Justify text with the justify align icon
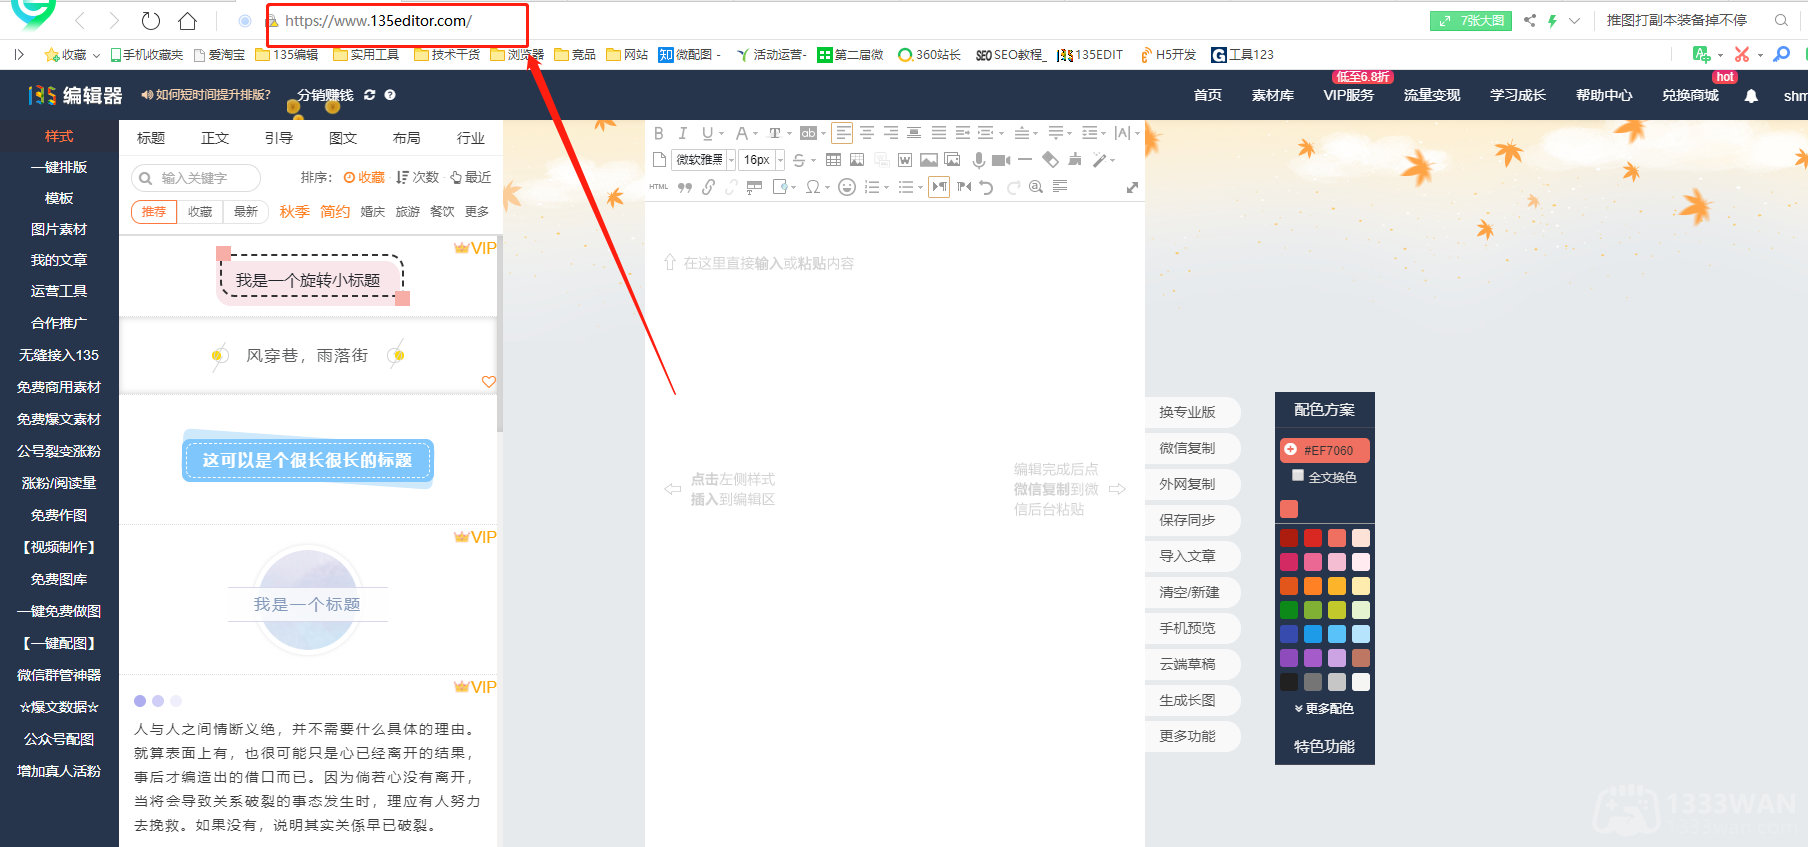The image size is (1808, 847). 938,133
